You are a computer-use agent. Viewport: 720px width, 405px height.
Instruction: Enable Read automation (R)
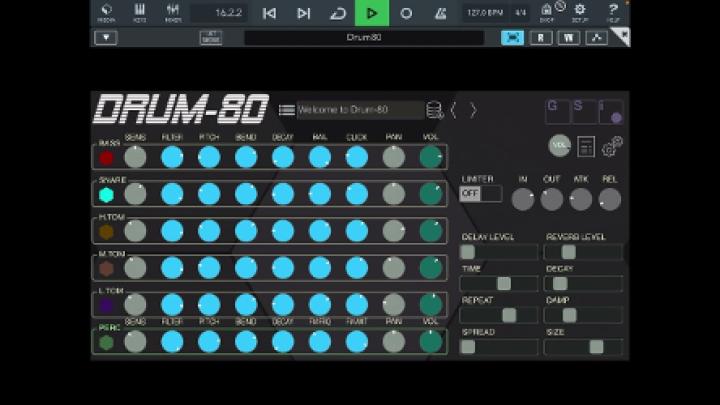pyautogui.click(x=540, y=38)
